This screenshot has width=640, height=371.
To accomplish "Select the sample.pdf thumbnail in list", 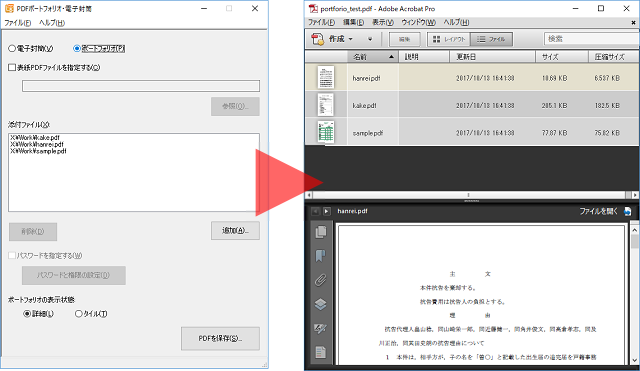I will pos(326,132).
